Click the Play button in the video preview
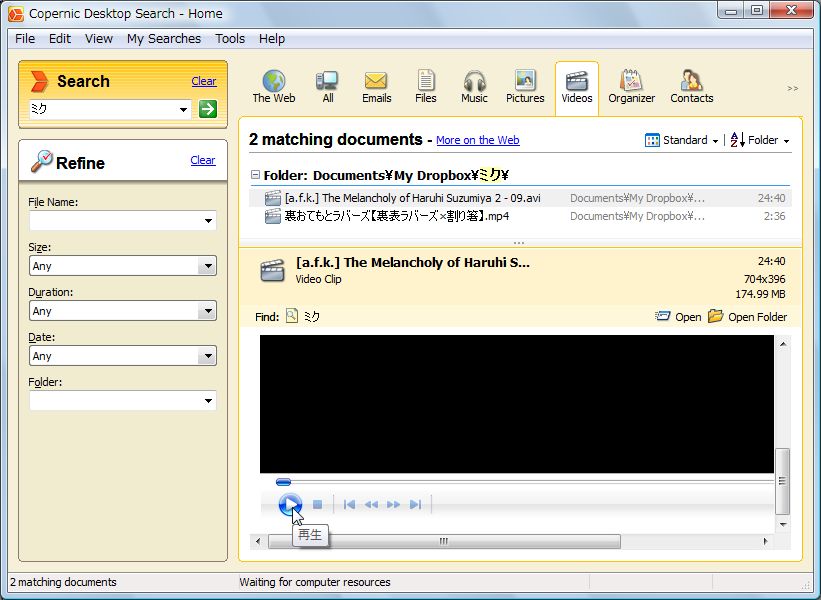The width and height of the screenshot is (821, 600). click(x=290, y=504)
